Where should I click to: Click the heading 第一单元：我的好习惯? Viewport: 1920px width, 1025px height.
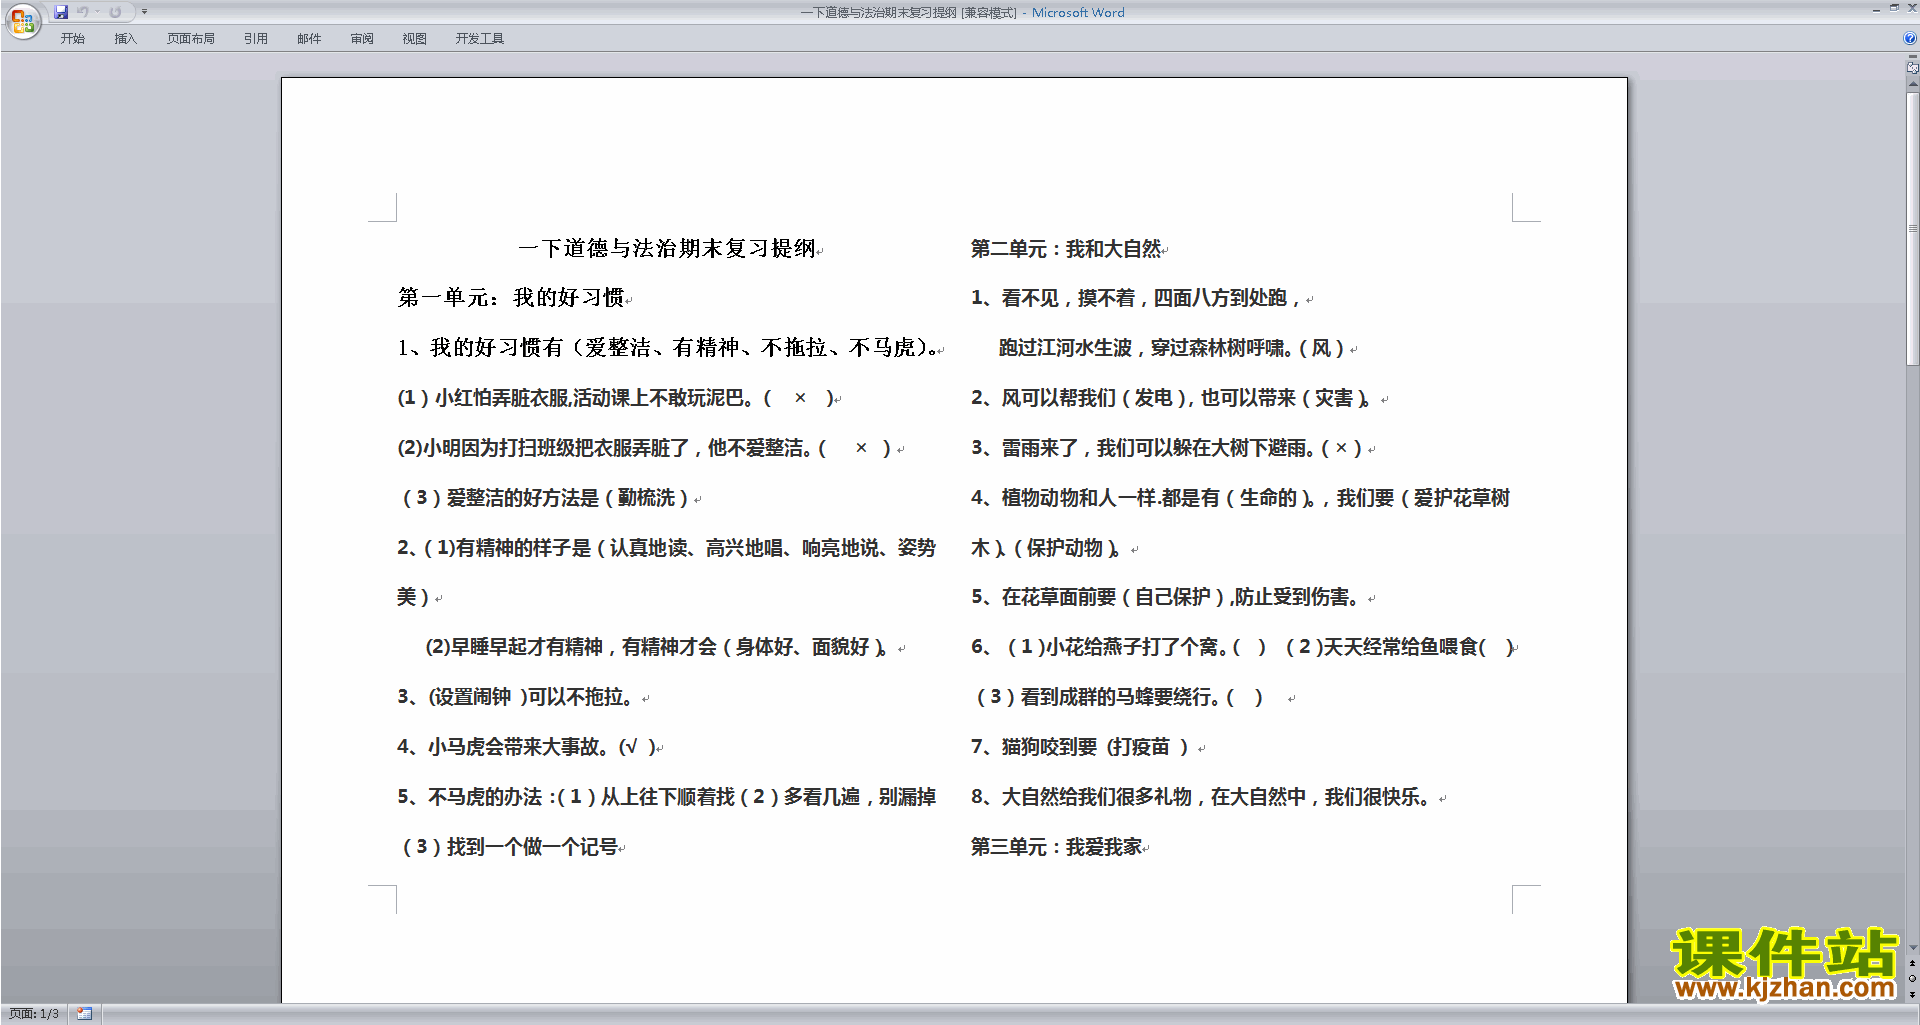point(511,297)
